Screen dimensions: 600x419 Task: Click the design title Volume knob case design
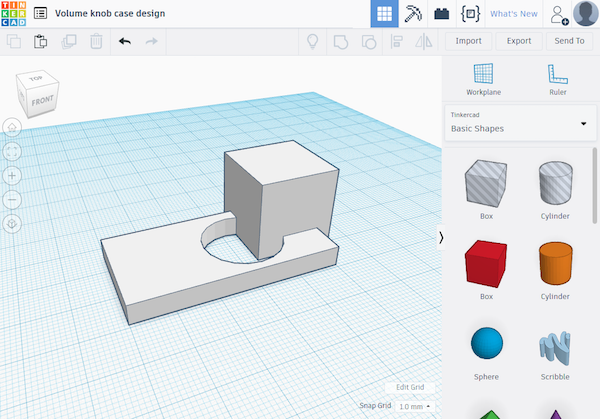(110, 13)
